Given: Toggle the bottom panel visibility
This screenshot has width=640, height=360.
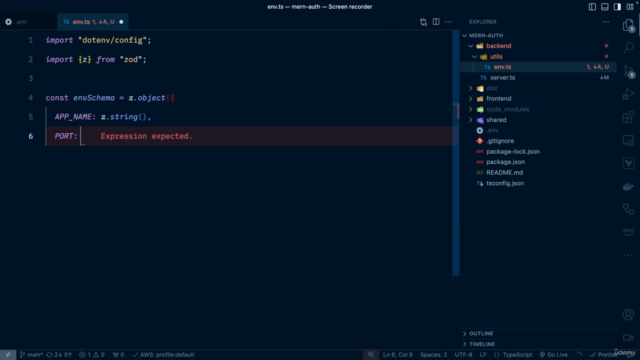Looking at the screenshot, I should coord(604,7).
